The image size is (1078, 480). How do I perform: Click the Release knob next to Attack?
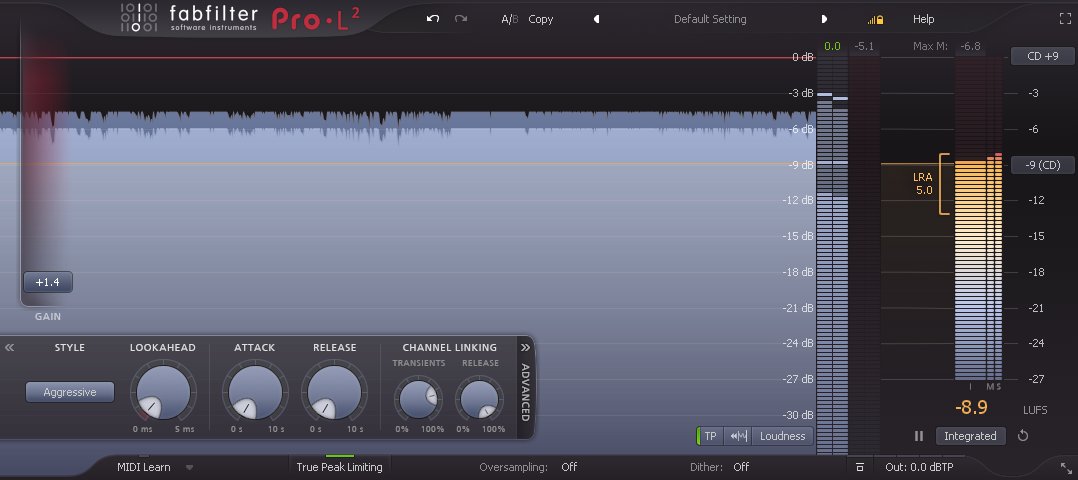(x=334, y=392)
